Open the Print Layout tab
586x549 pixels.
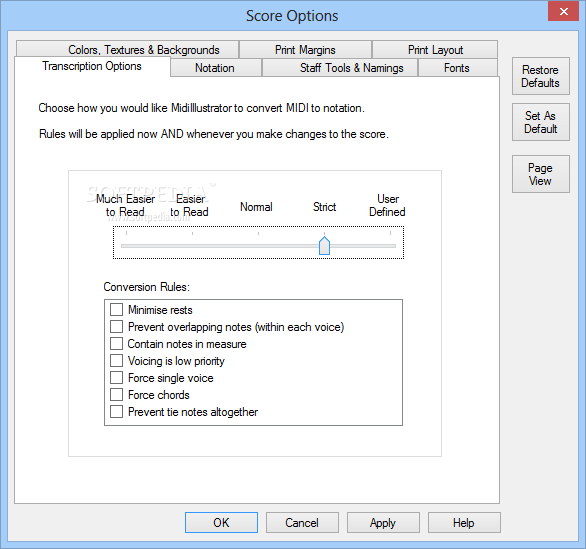[x=435, y=50]
